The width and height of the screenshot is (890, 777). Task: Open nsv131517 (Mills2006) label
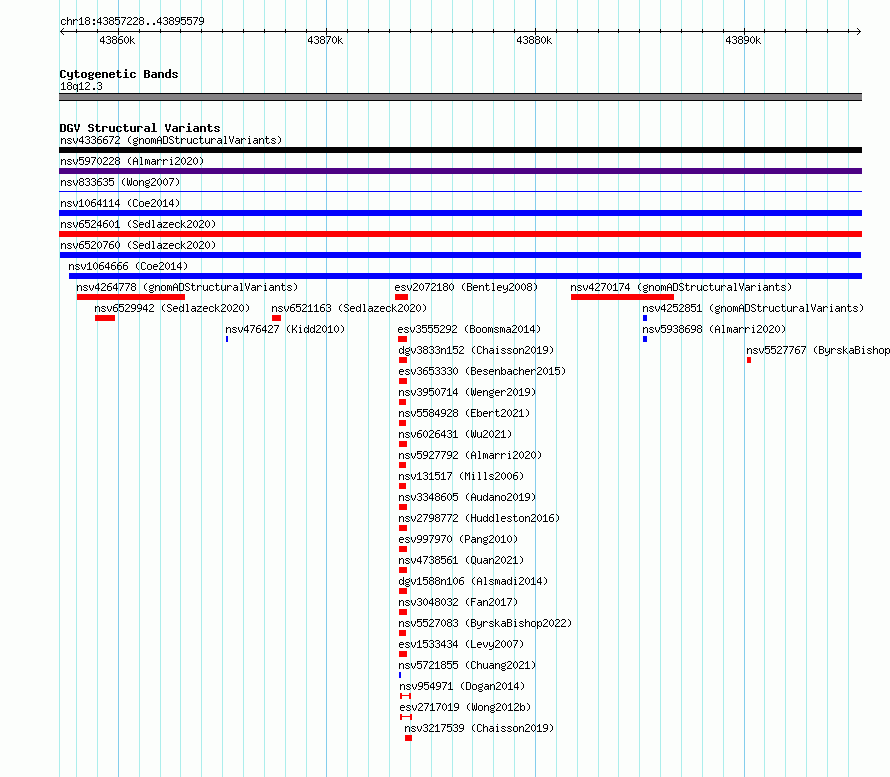click(461, 476)
